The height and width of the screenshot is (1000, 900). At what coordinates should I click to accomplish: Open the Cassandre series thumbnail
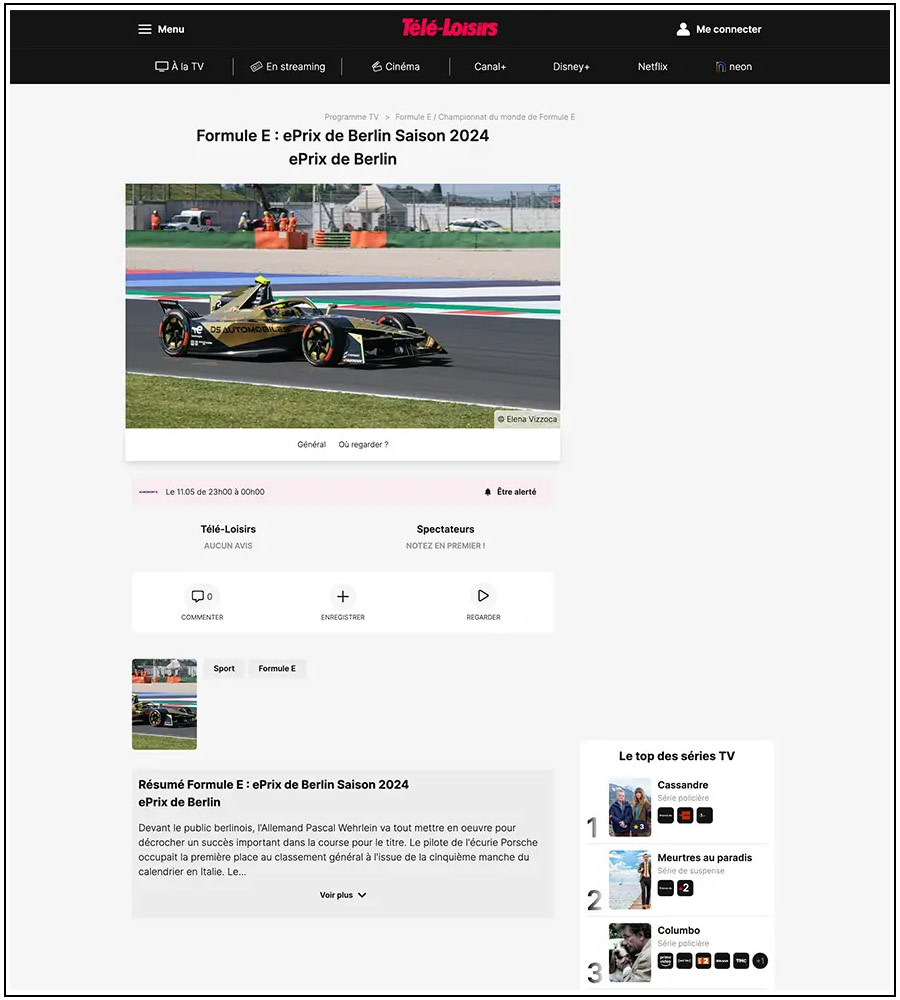[x=630, y=807]
